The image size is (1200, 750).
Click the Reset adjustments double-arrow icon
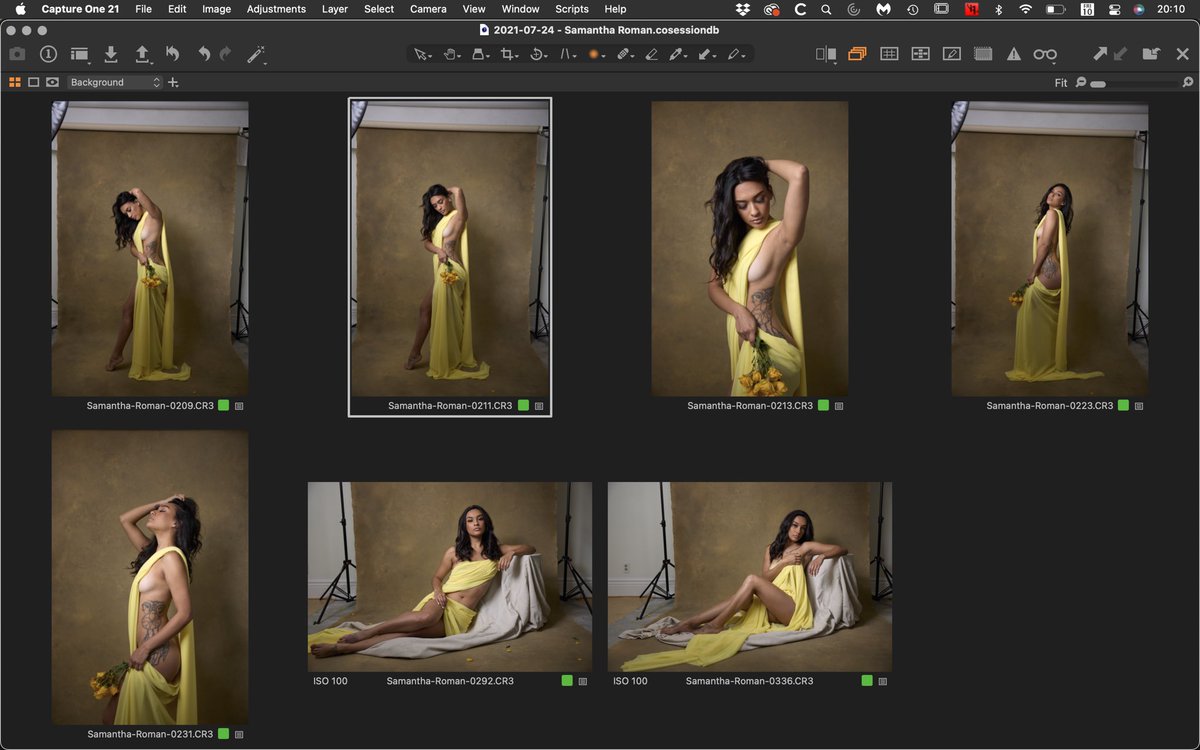pyautogui.click(x=172, y=54)
